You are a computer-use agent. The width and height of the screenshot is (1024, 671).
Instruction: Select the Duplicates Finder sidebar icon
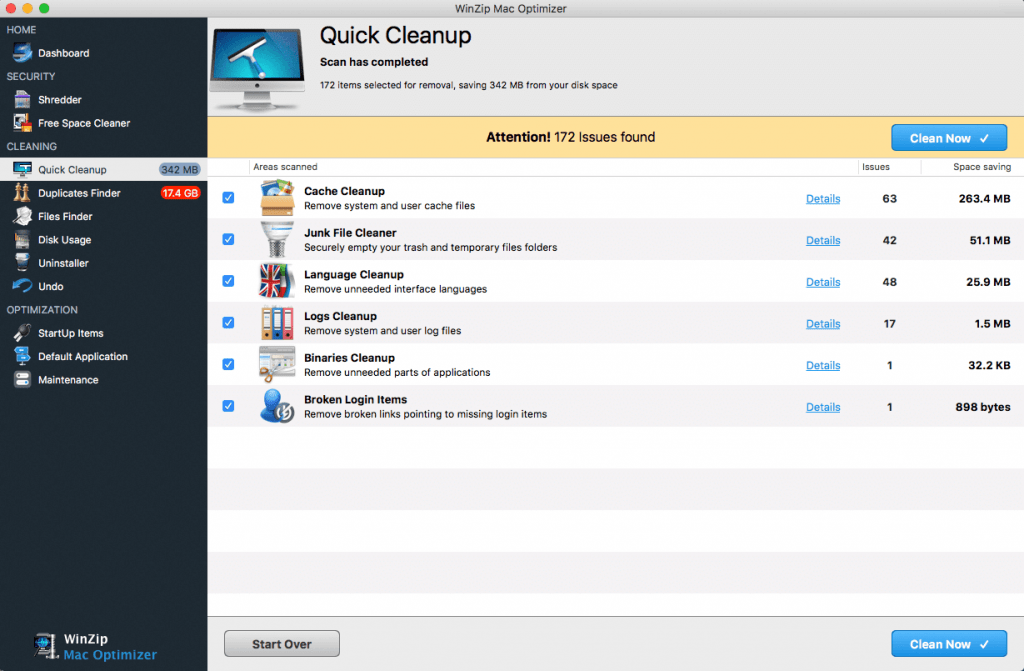pyautogui.click(x=22, y=193)
